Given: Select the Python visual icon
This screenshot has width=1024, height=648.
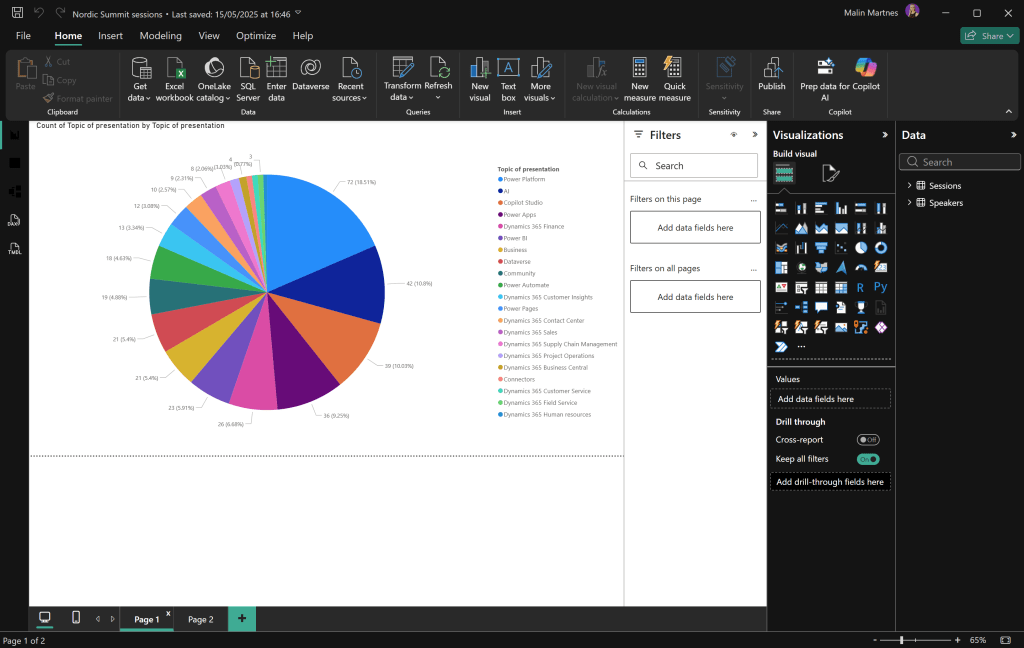Looking at the screenshot, I should tap(880, 287).
